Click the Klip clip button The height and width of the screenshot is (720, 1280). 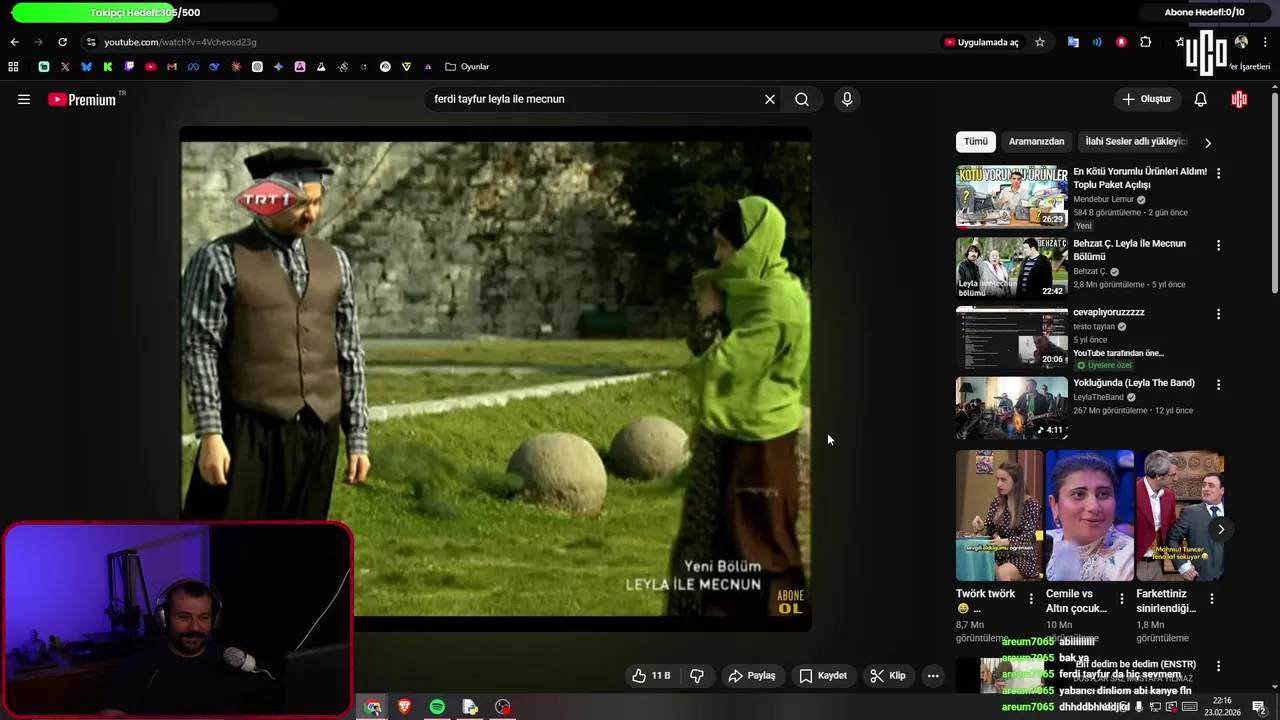tap(888, 676)
